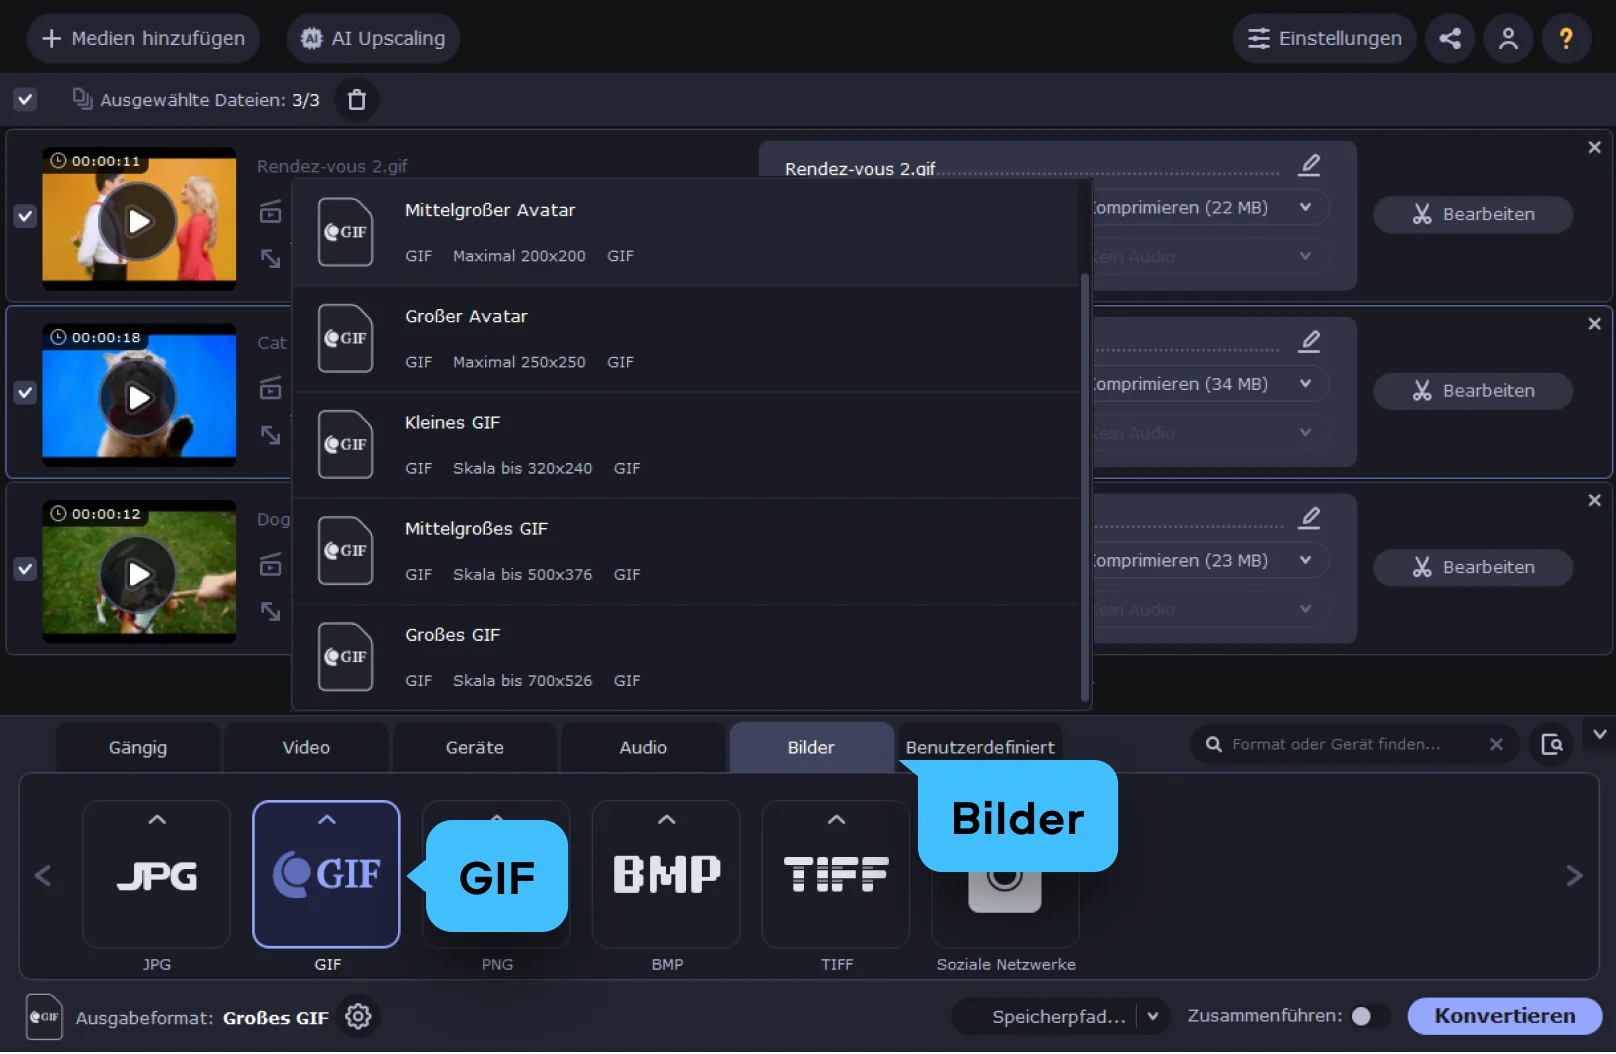Enable the Zusammenführen toggle

(1370, 1017)
